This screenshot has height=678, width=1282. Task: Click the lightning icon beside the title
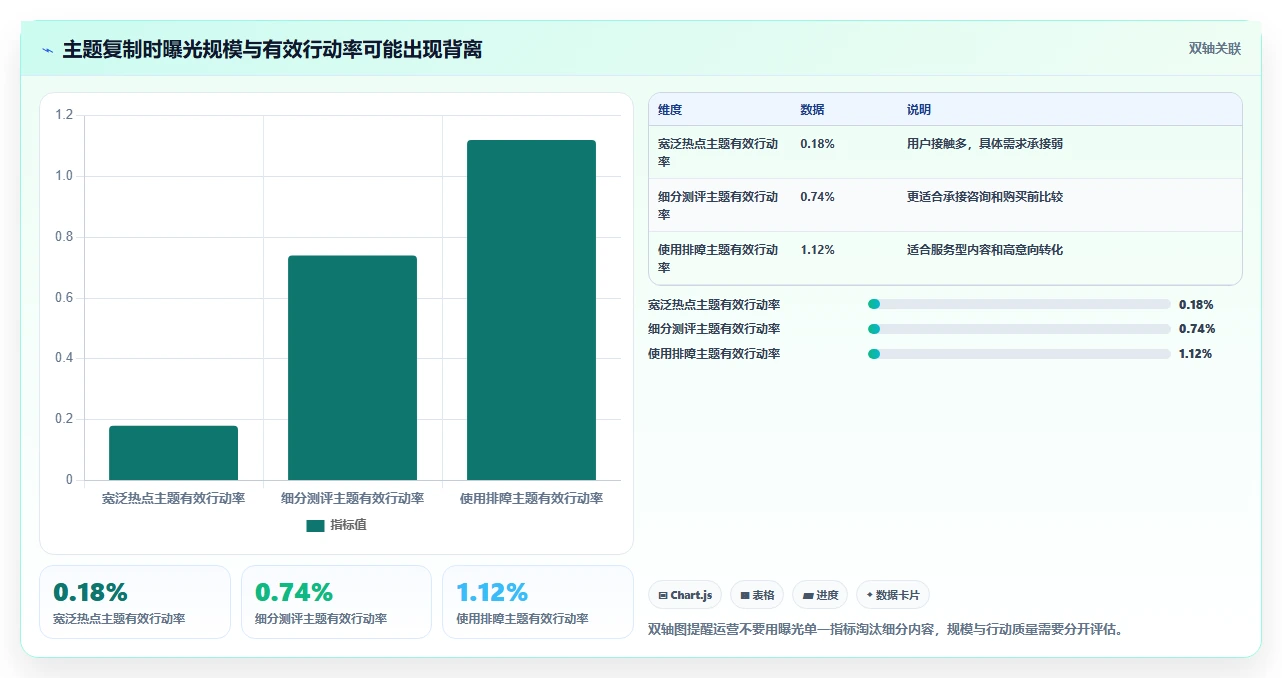(48, 49)
